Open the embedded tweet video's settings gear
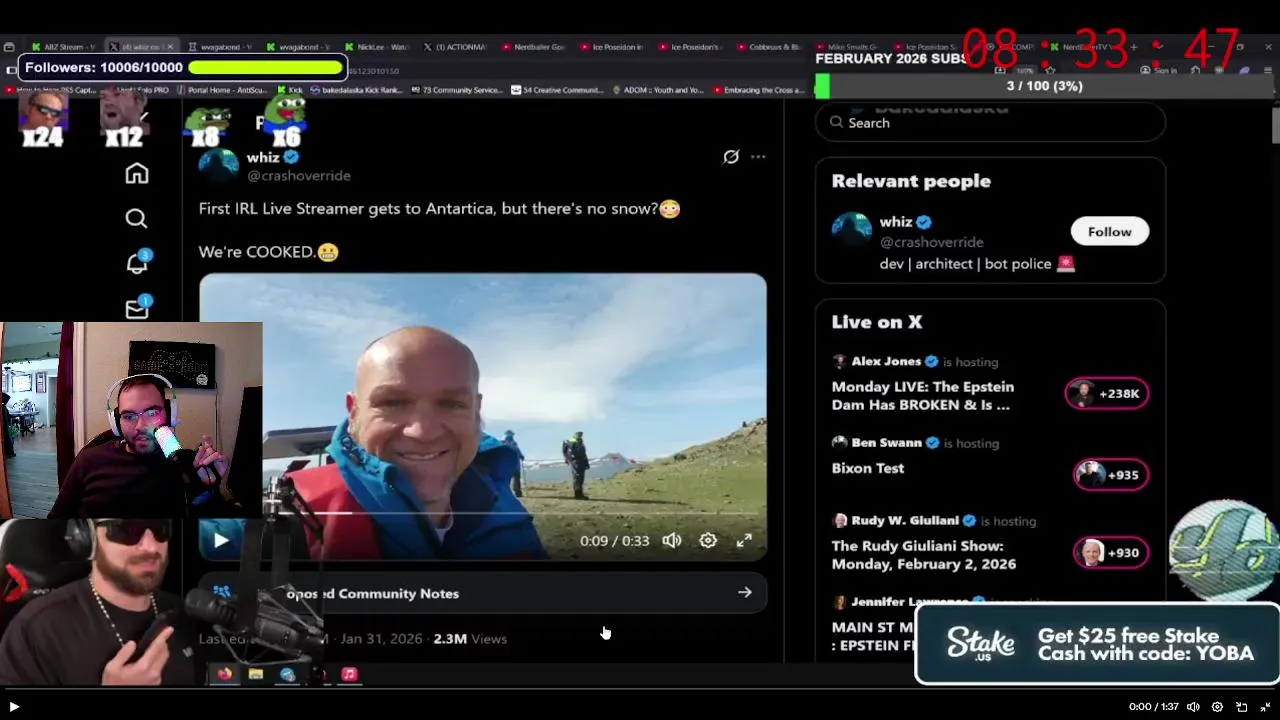Viewport: 1280px width, 720px height. [x=708, y=540]
